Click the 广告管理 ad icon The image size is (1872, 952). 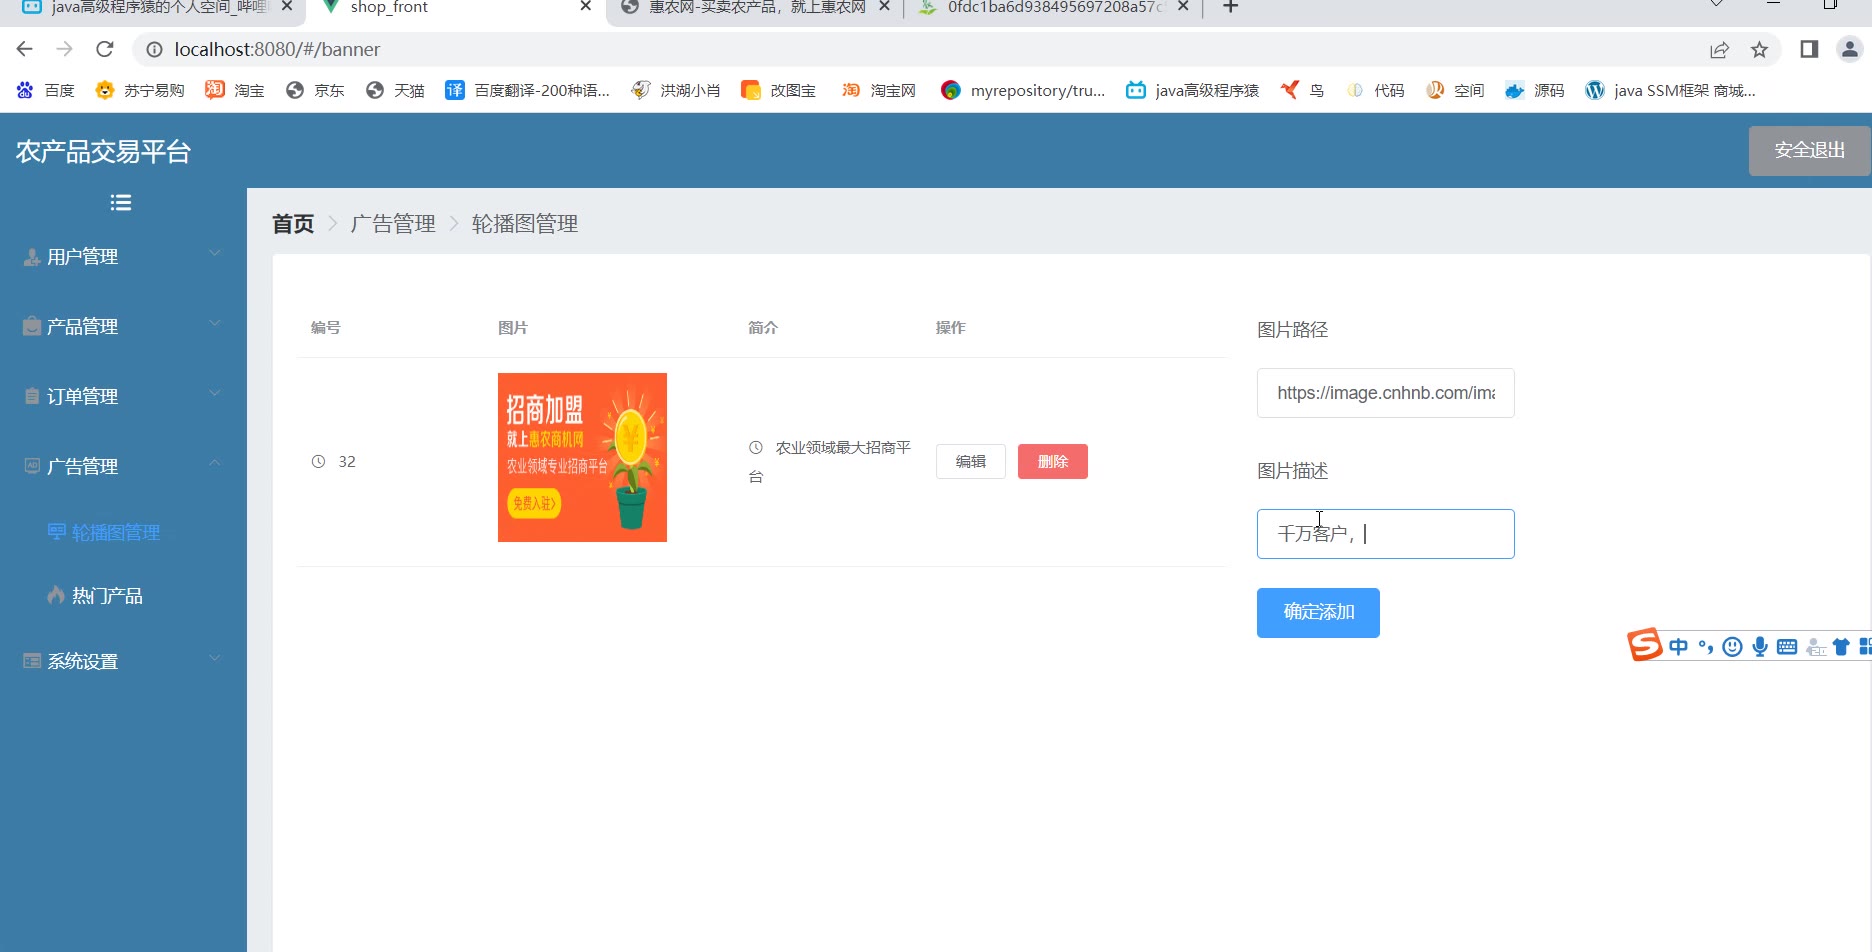click(32, 466)
